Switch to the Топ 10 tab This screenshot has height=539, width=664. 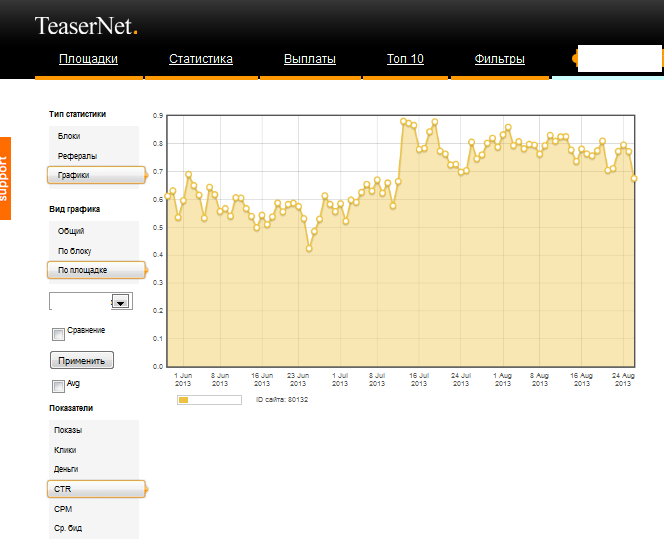coord(405,59)
